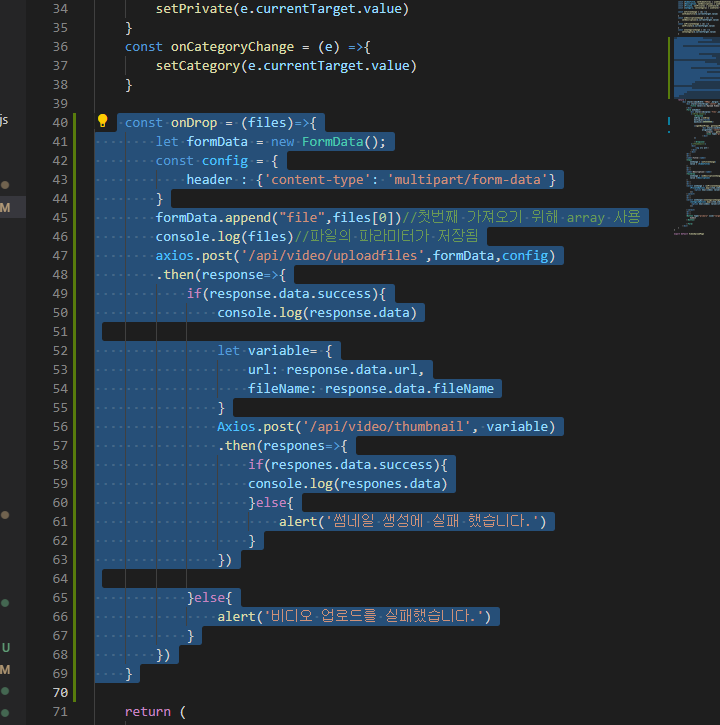This screenshot has height=725, width=720.
Task: Click the comment '파일의 파라미터가 저장됨'
Action: (x=386, y=236)
